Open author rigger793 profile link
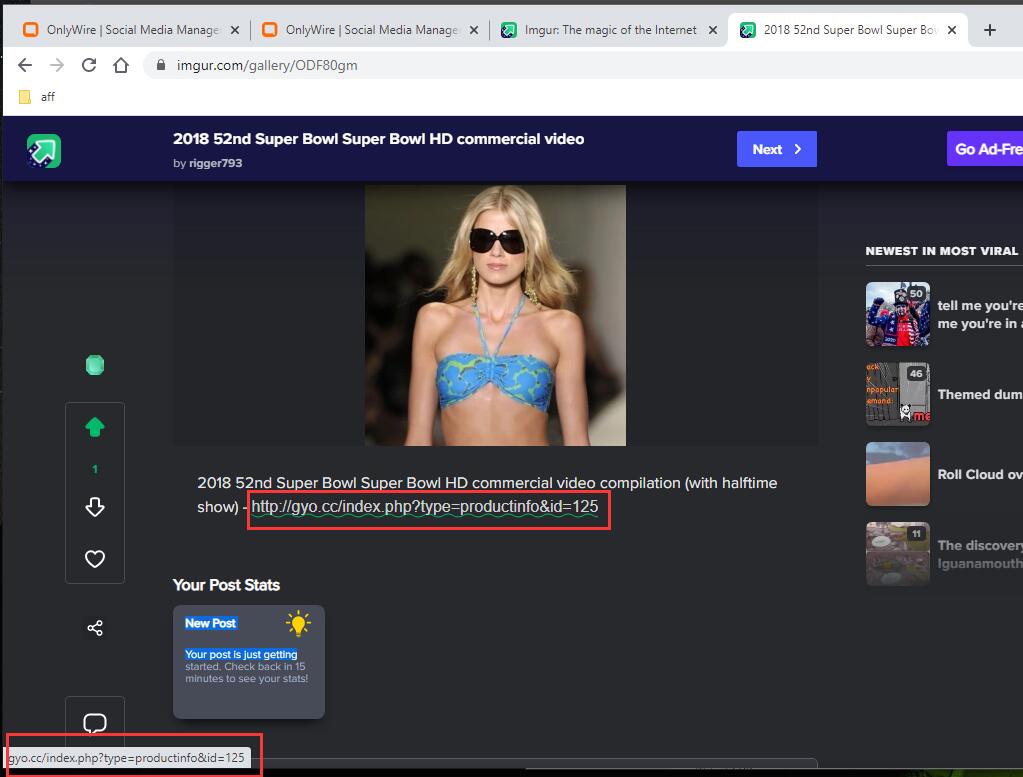1023x777 pixels. pyautogui.click(x=215, y=163)
